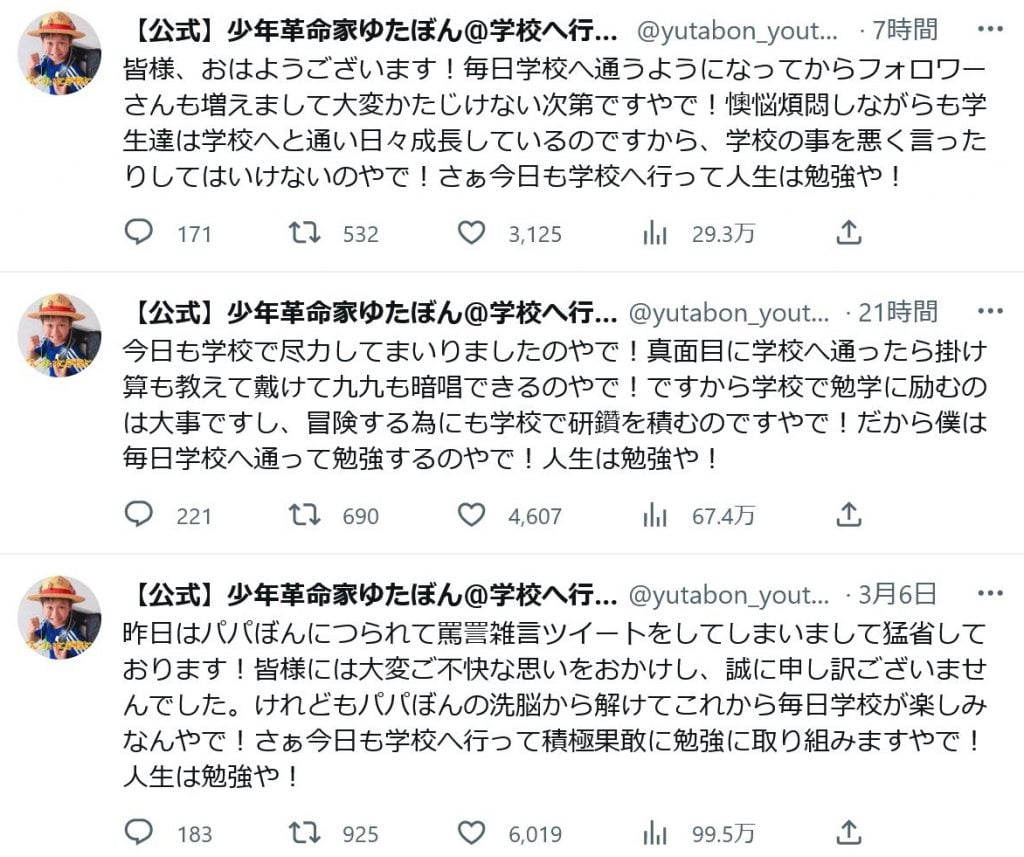
Task: View analytics showing 99.5万 views
Action: click(x=655, y=831)
